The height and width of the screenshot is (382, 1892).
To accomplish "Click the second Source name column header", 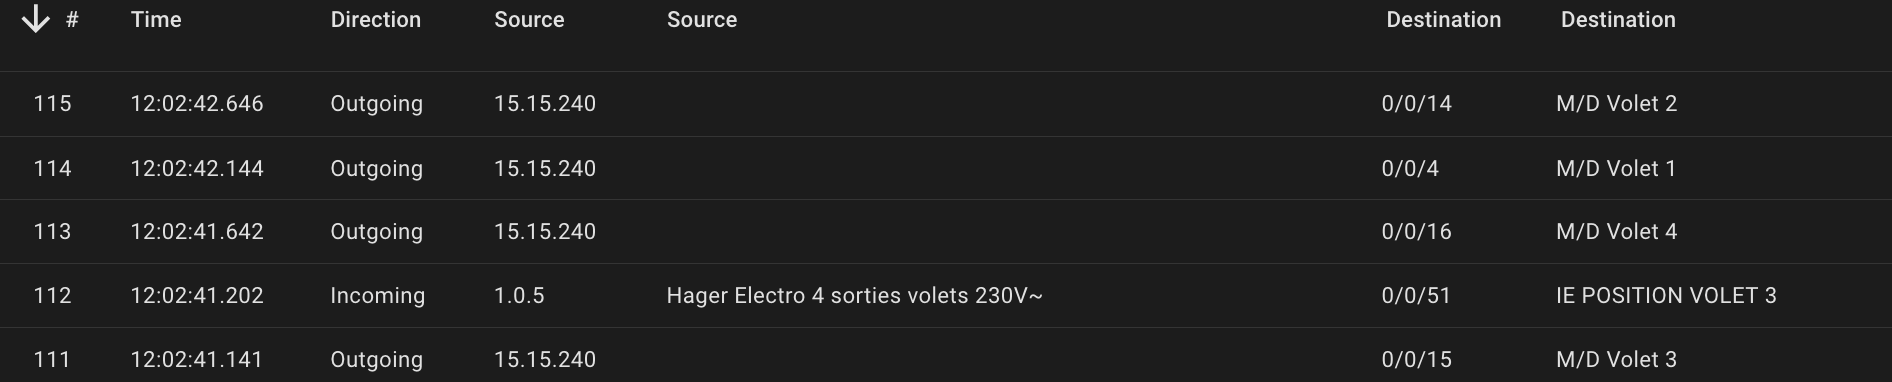I will pyautogui.click(x=702, y=20).
